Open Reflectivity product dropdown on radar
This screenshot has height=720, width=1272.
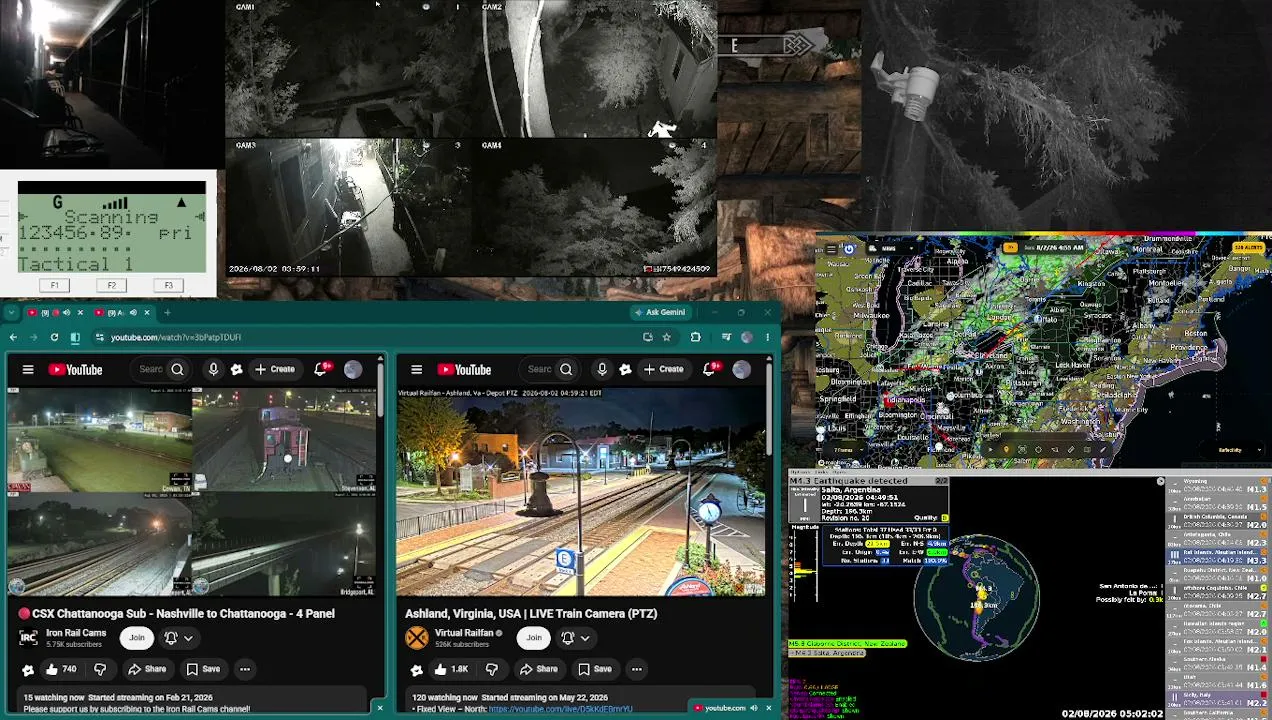(x=1232, y=450)
